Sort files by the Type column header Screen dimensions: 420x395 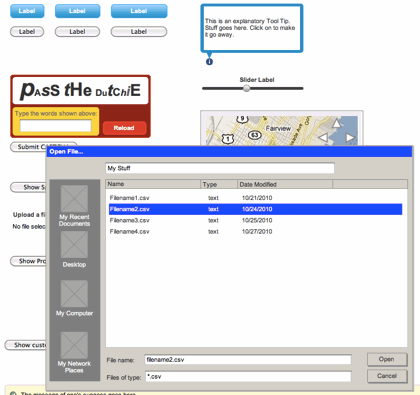tap(219, 184)
